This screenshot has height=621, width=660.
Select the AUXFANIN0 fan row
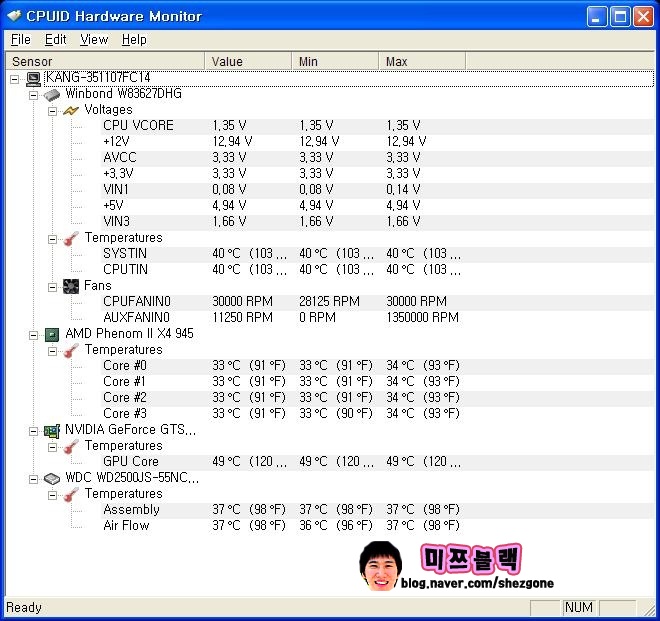point(378,318)
